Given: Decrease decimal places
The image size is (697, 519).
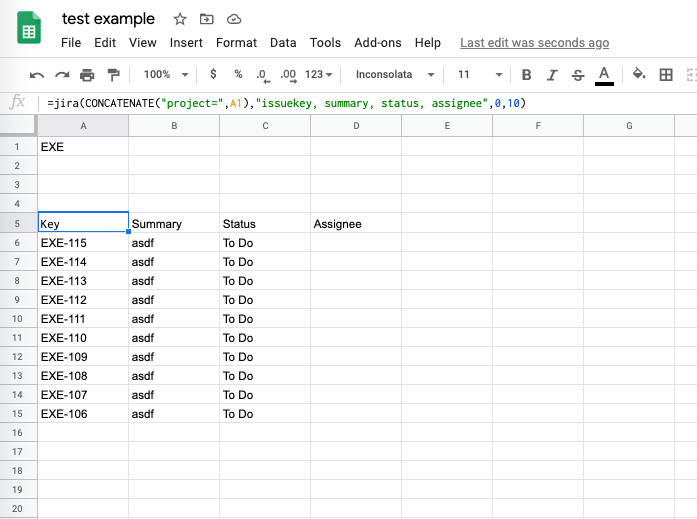Looking at the screenshot, I should click(x=263, y=75).
